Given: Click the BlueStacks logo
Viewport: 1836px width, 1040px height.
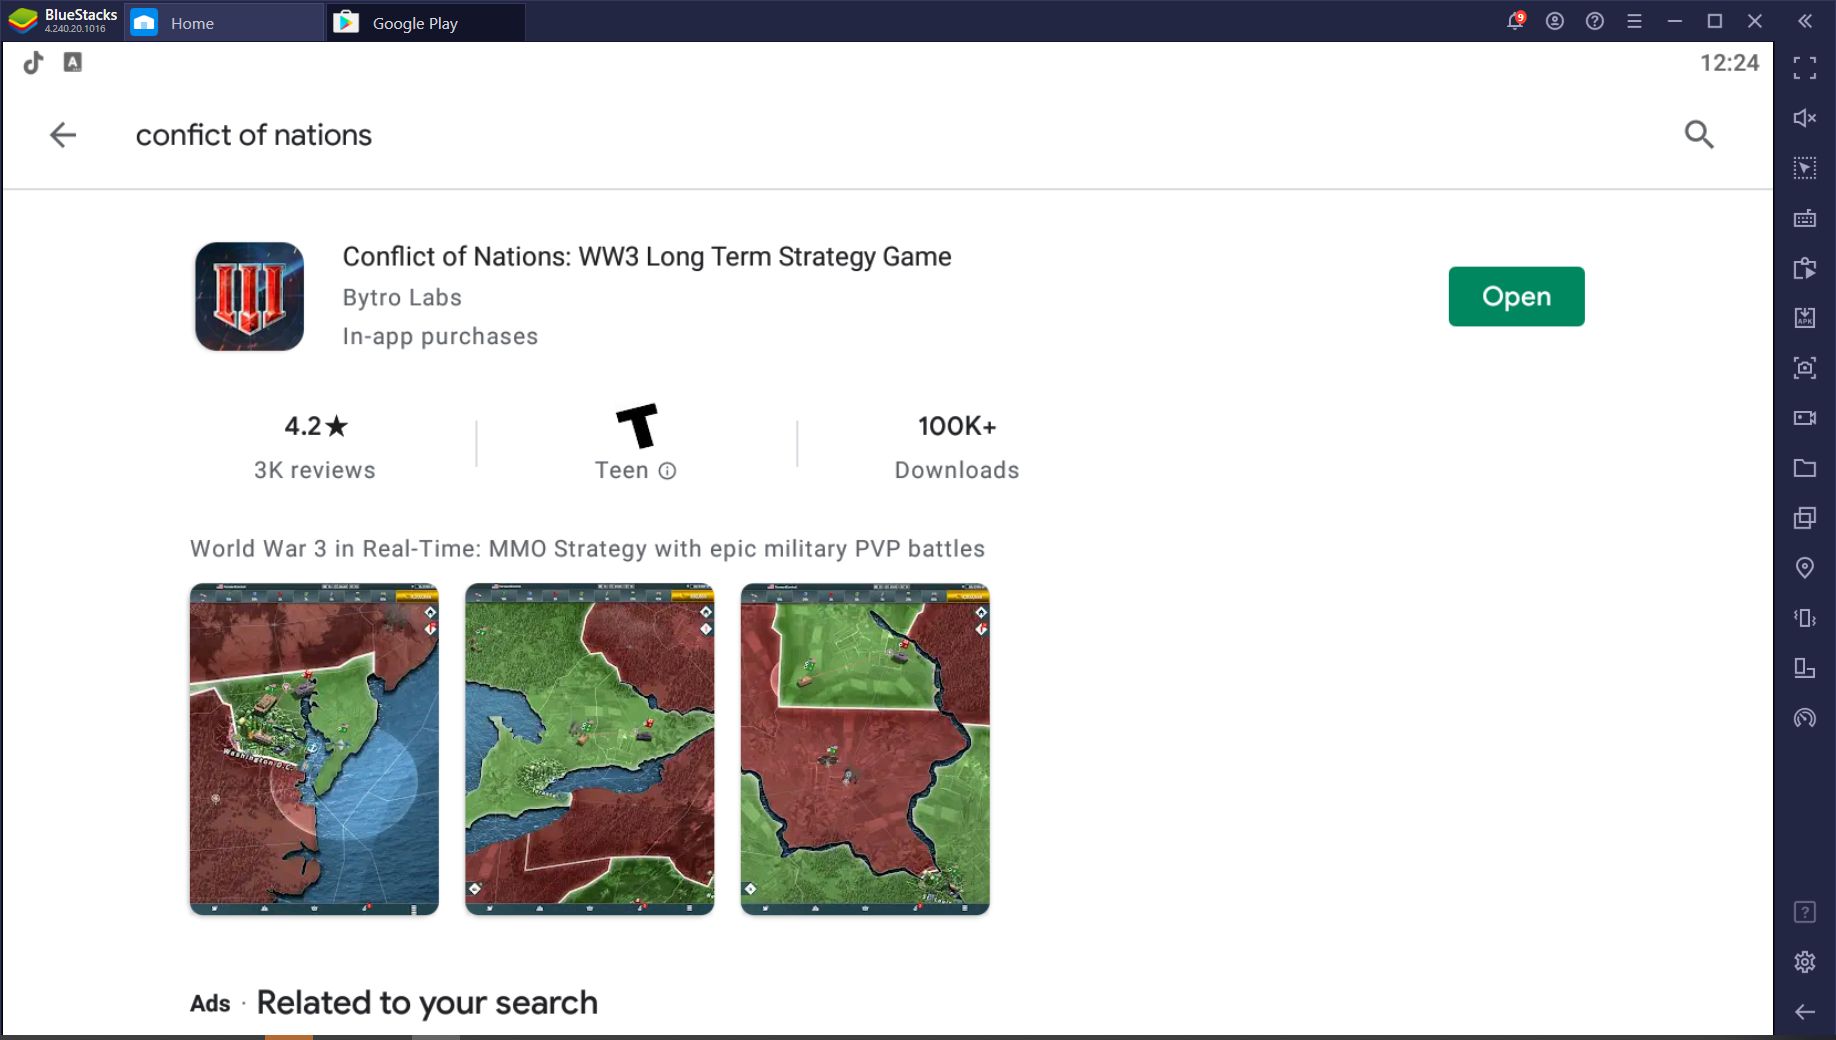Looking at the screenshot, I should pos(22,21).
